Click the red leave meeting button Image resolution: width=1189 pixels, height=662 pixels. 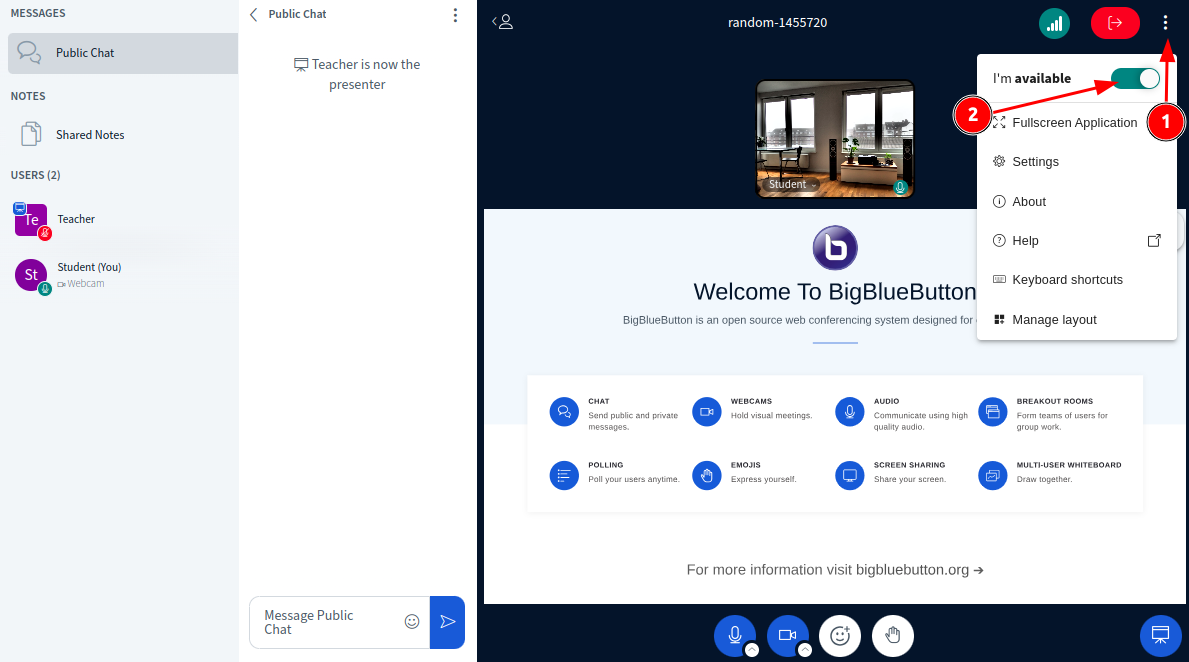click(1115, 23)
